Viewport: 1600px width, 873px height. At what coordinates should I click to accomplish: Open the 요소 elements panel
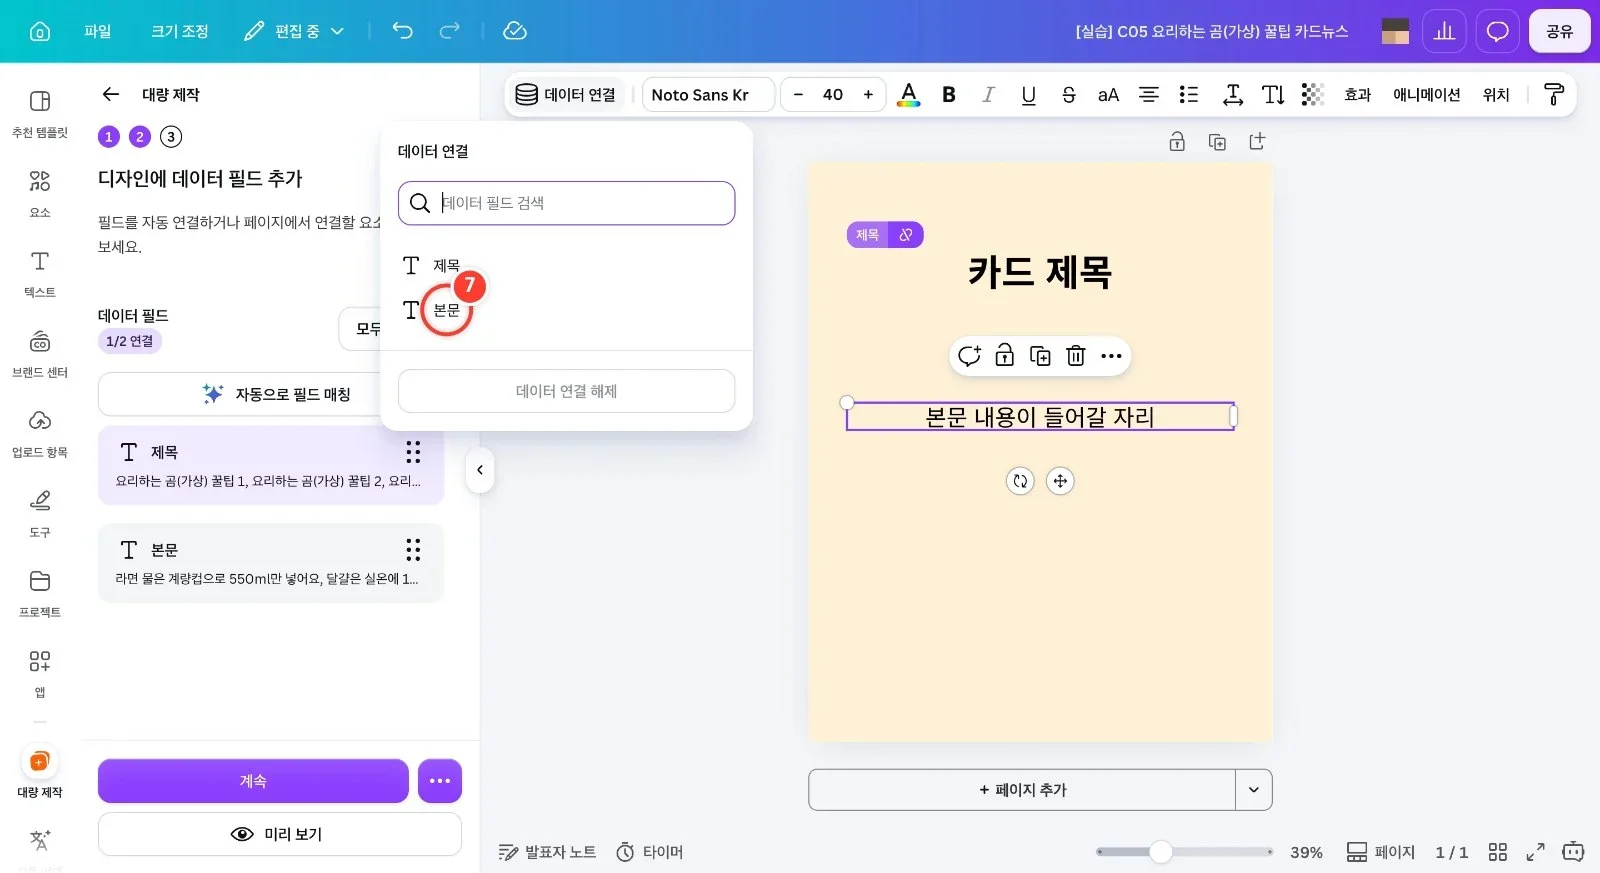[40, 193]
